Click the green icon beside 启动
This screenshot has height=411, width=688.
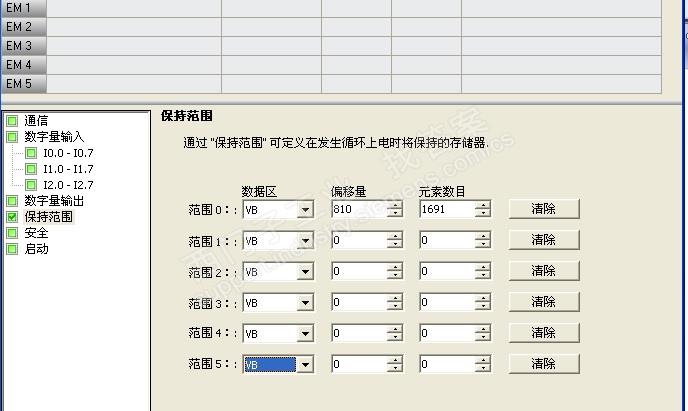click(12, 248)
